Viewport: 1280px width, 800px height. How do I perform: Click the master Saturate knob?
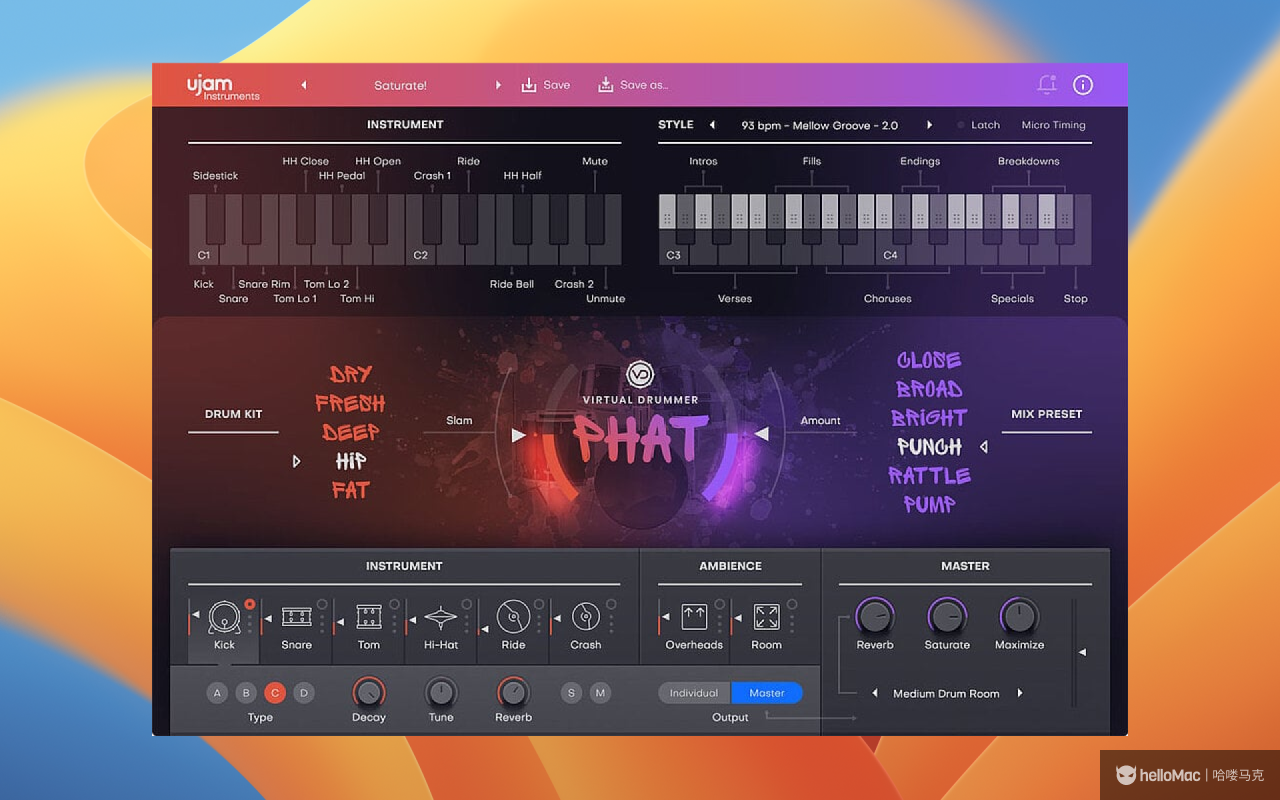[x=947, y=616]
